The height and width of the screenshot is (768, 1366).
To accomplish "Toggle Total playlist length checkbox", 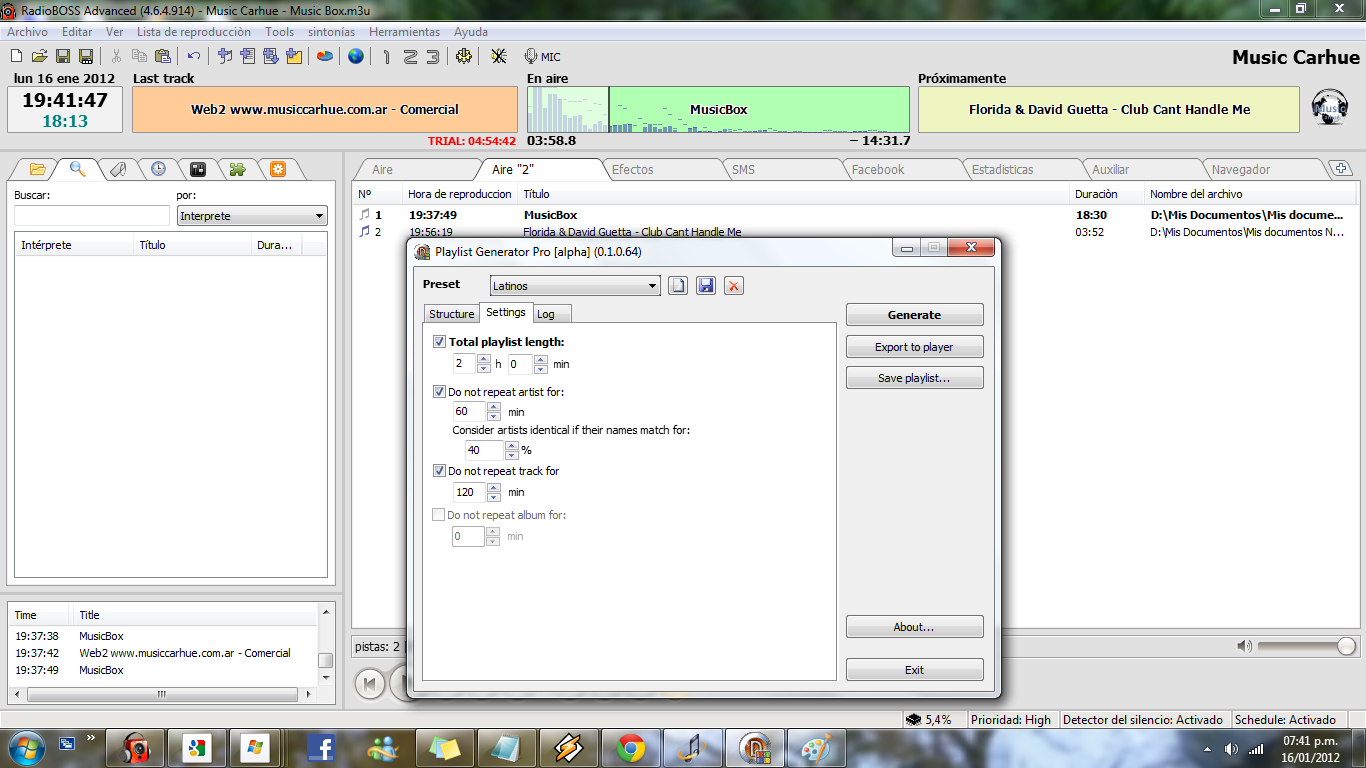I will (x=439, y=342).
